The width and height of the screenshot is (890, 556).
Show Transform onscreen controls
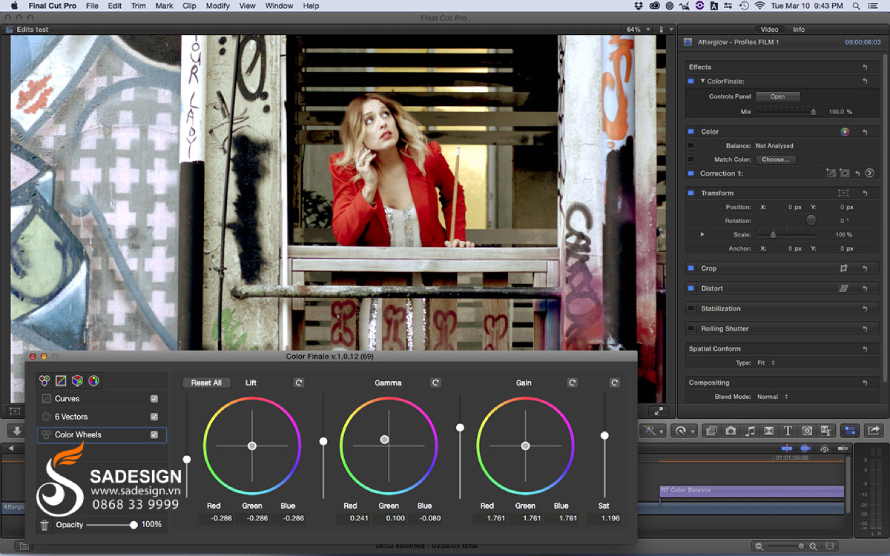[843, 193]
